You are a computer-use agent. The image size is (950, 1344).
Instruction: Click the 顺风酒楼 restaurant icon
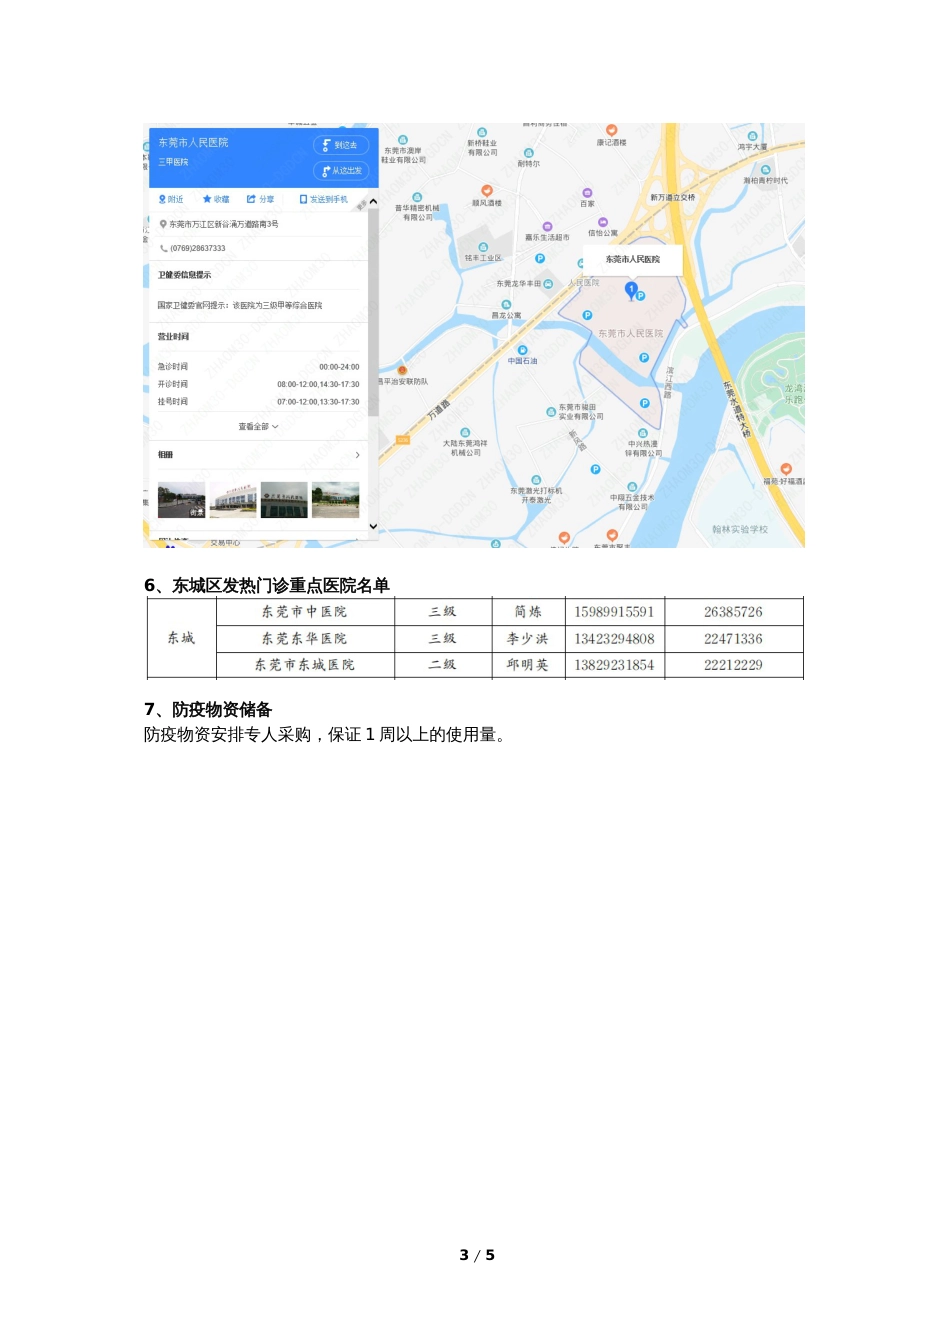click(487, 190)
